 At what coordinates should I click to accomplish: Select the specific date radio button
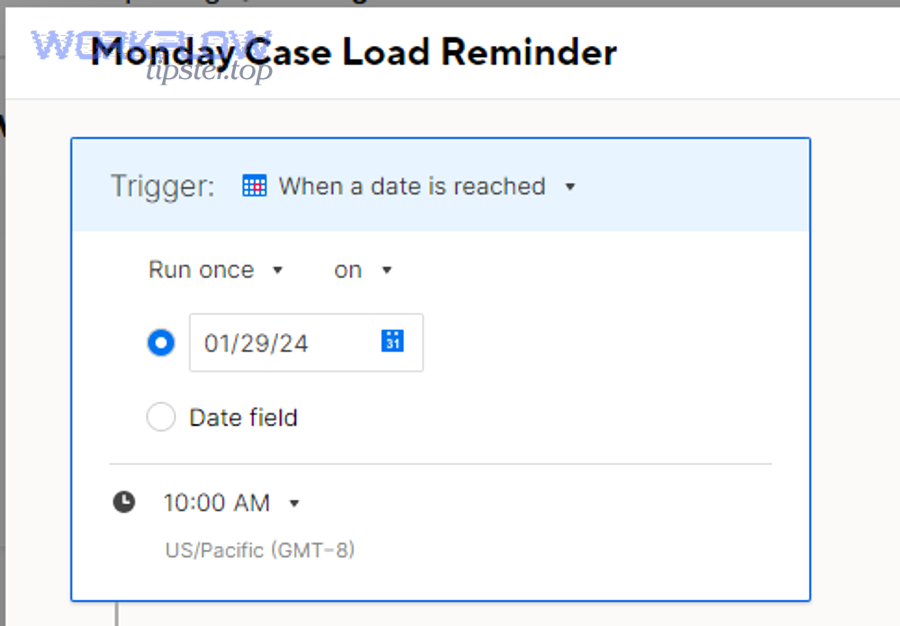pos(160,342)
